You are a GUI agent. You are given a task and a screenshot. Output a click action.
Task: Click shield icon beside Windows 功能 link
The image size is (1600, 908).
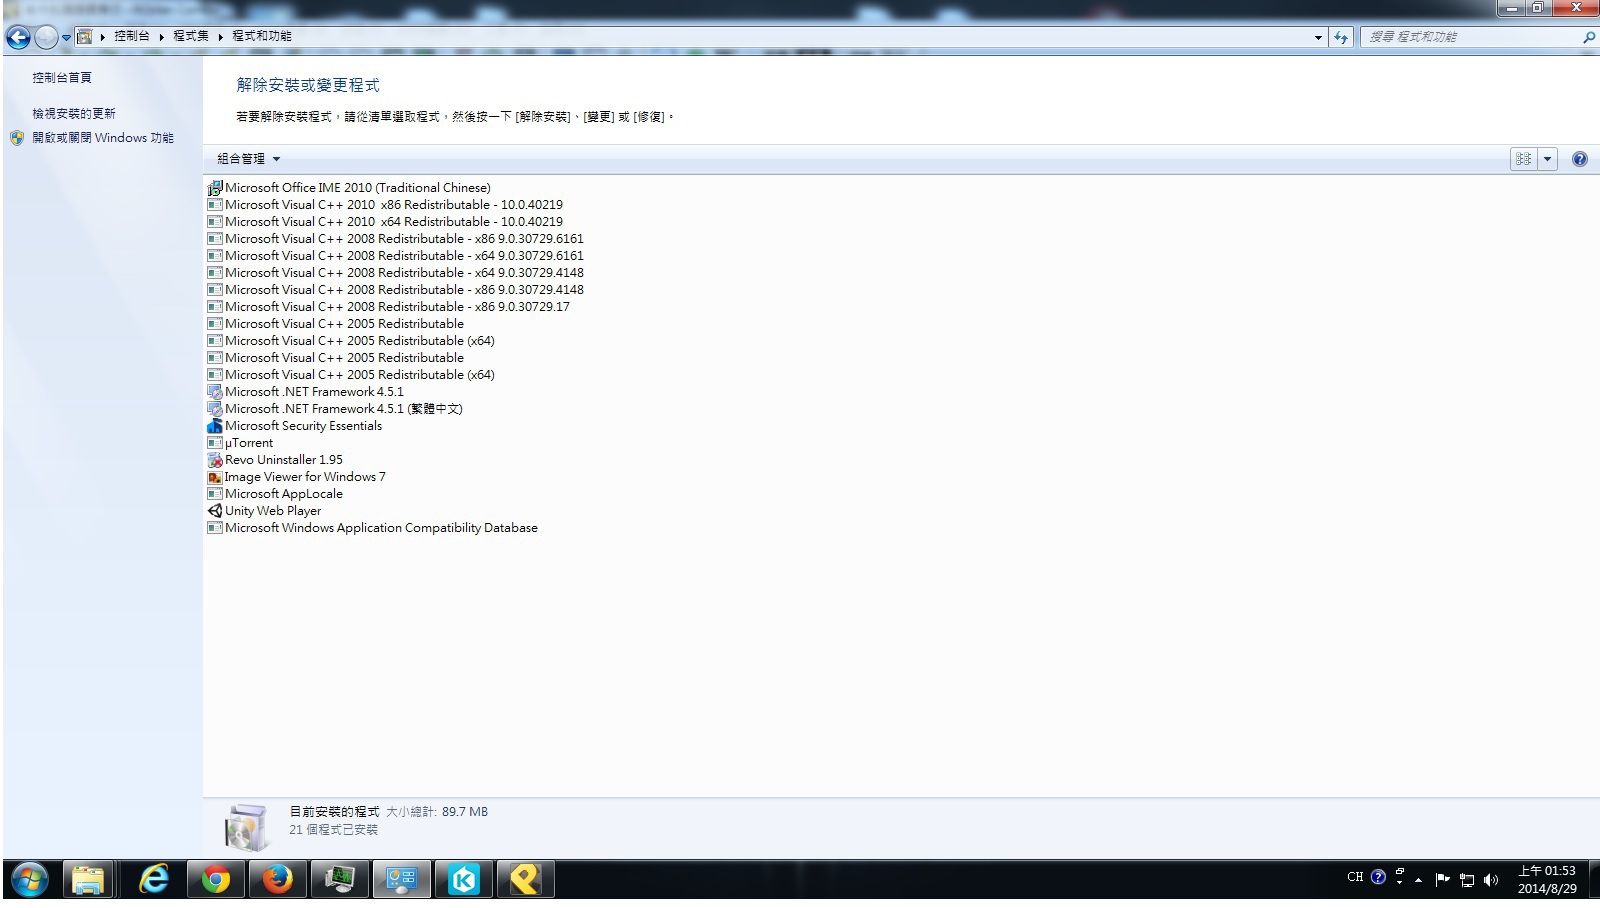click(x=17, y=138)
